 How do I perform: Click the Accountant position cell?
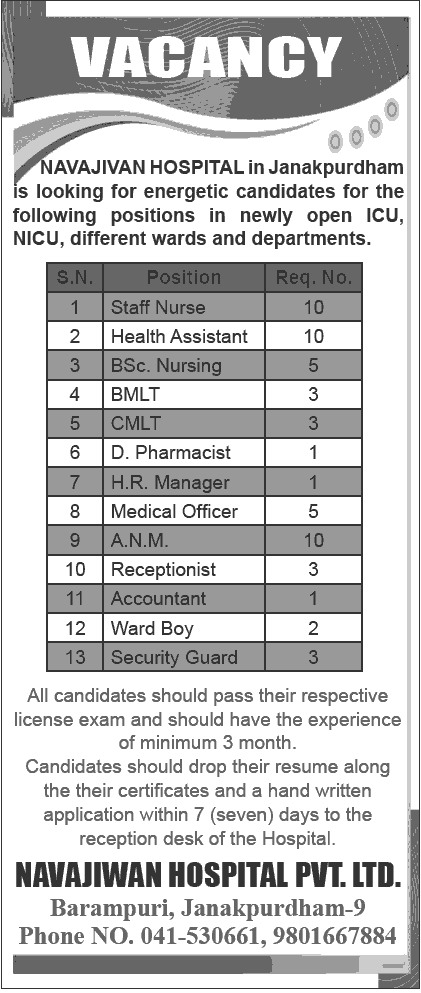(184, 598)
